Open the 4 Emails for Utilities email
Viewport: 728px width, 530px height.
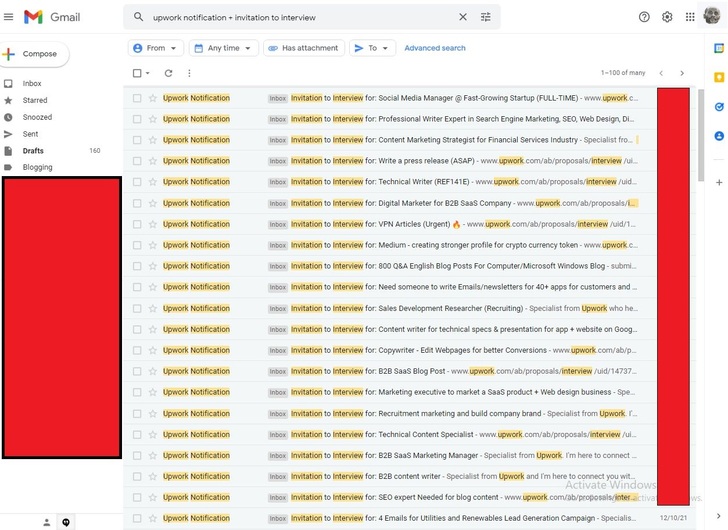coord(409,518)
